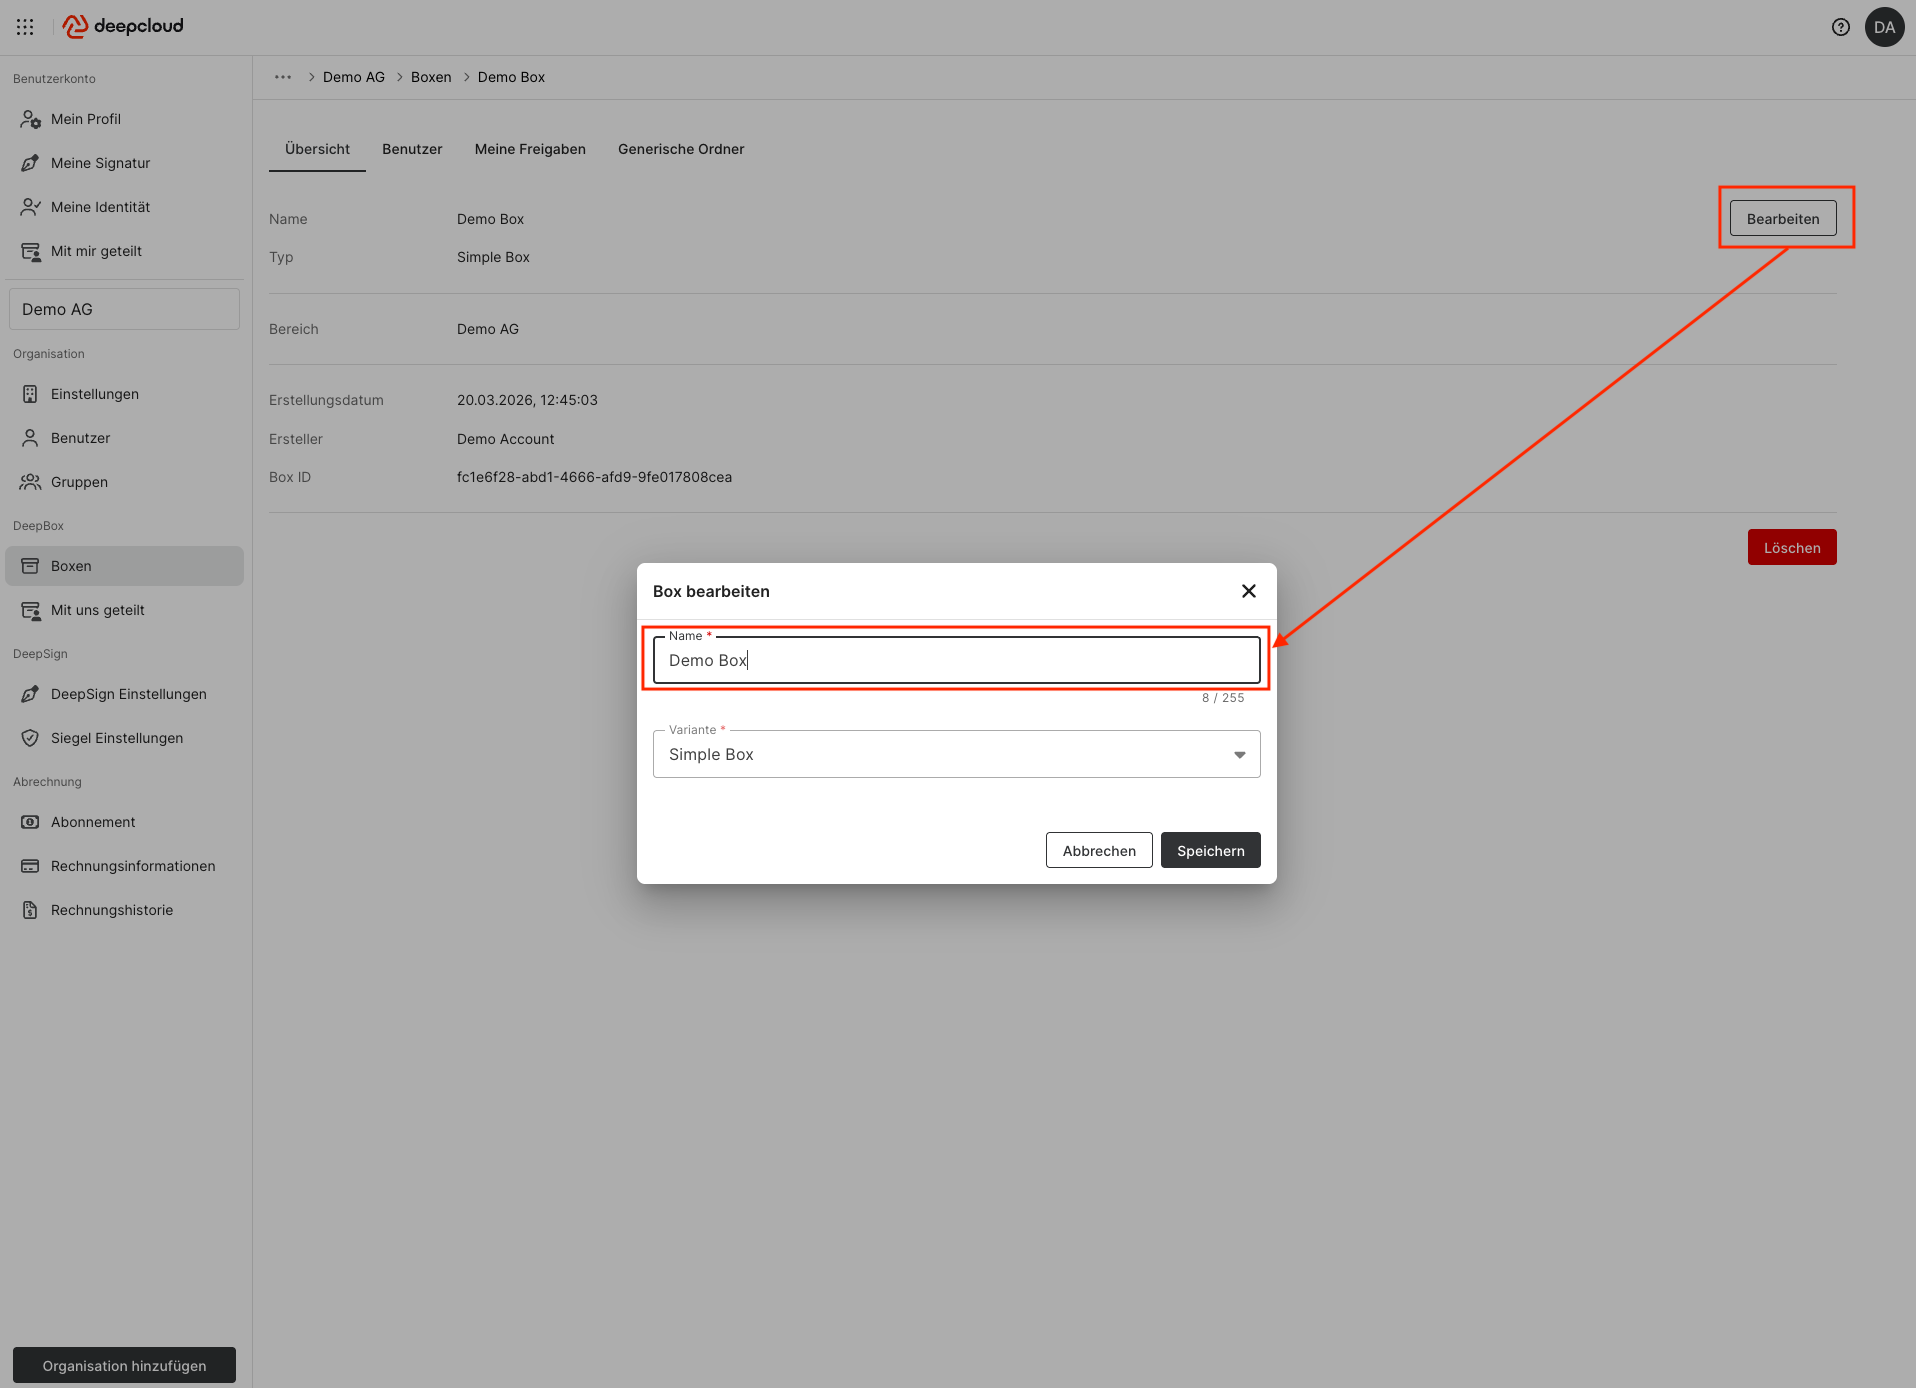Expand the breadcrumb ellipsis menu
Viewport: 1916px width, 1388px height.
283,77
